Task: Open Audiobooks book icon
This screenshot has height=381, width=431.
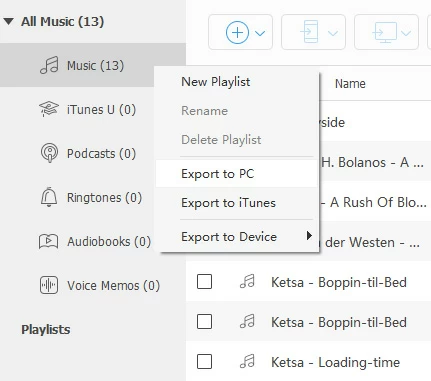Action: 49,241
